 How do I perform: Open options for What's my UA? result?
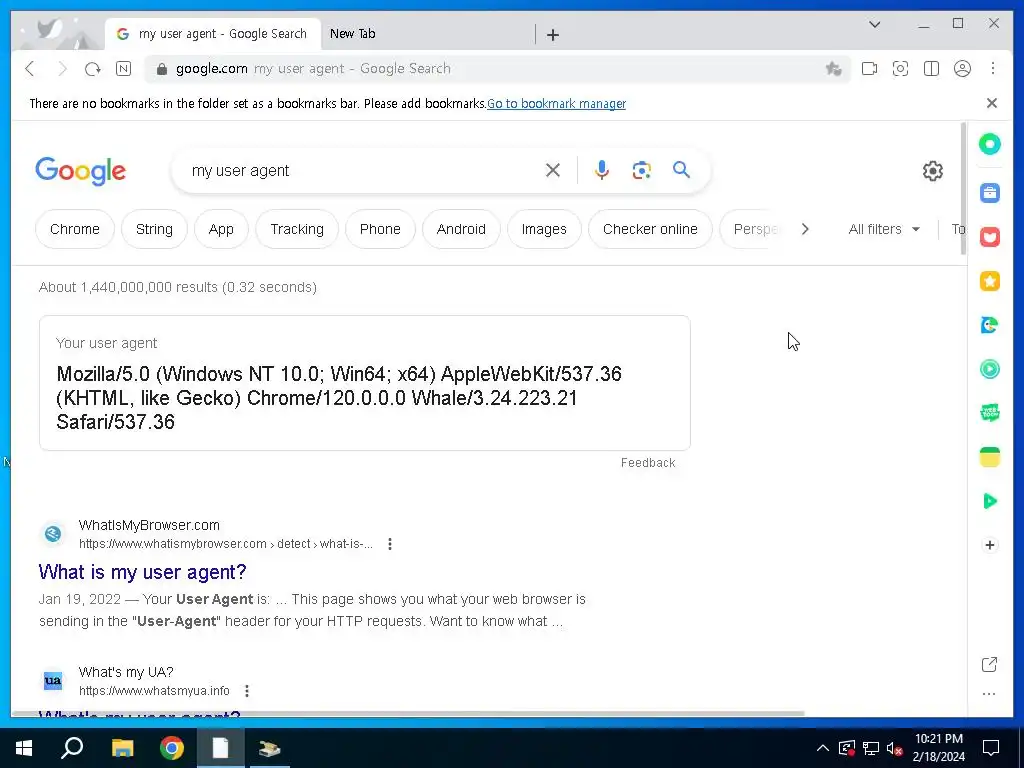point(247,691)
